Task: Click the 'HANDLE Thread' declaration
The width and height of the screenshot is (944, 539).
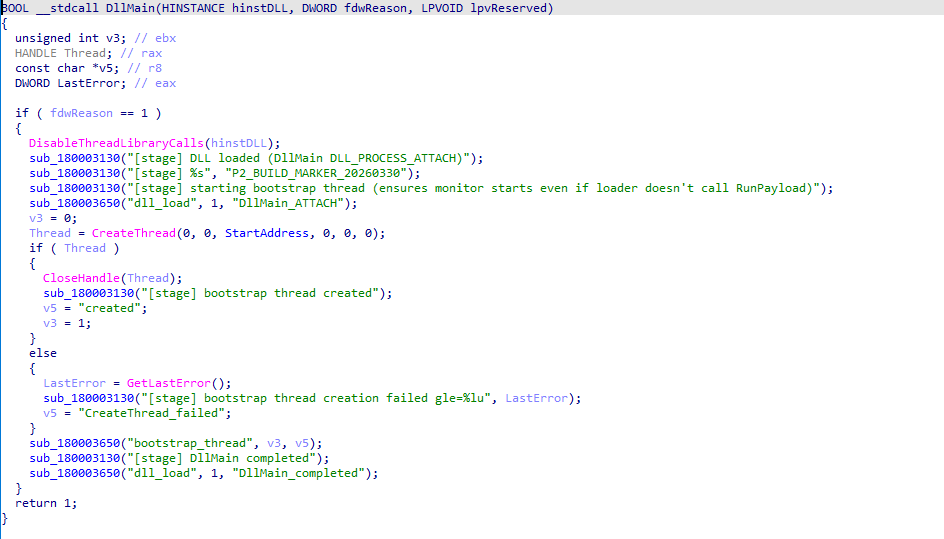Action: click(x=63, y=53)
